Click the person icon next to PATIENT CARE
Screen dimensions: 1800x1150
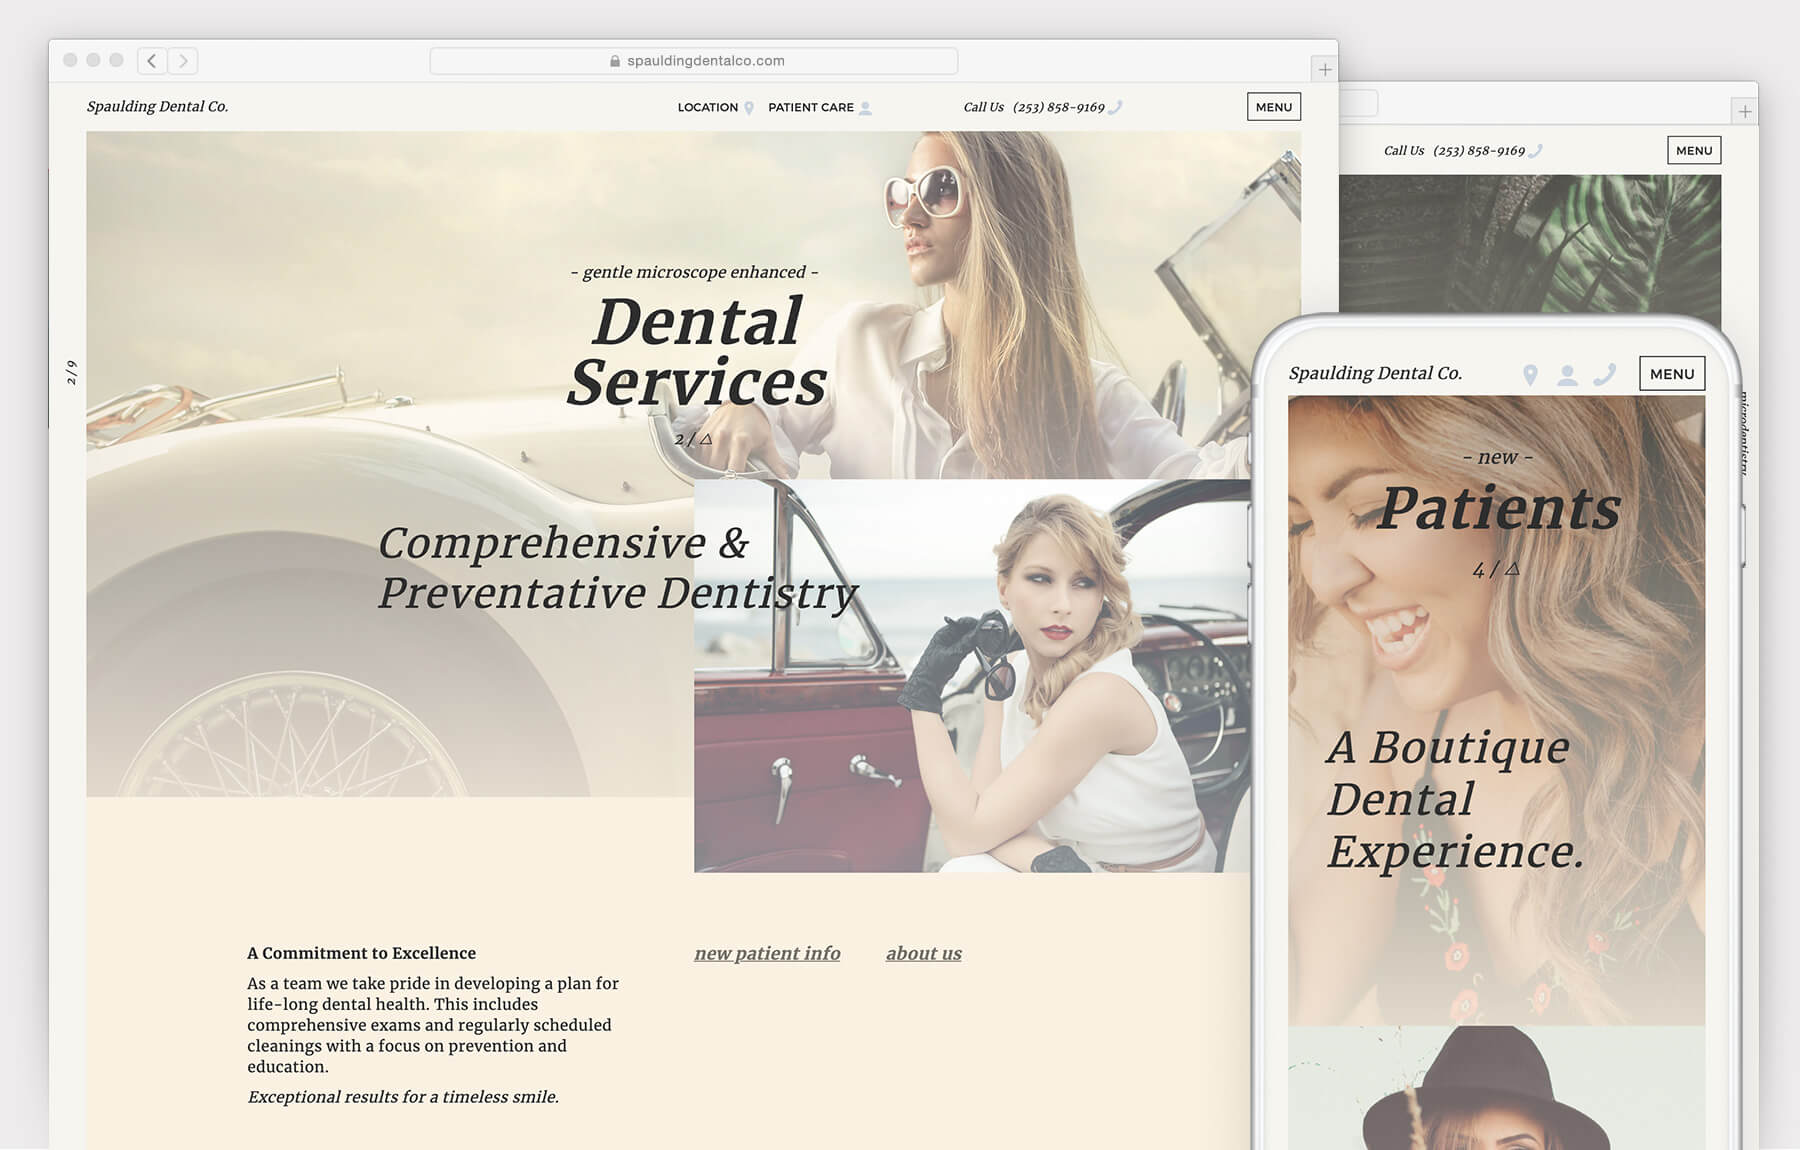(x=866, y=108)
